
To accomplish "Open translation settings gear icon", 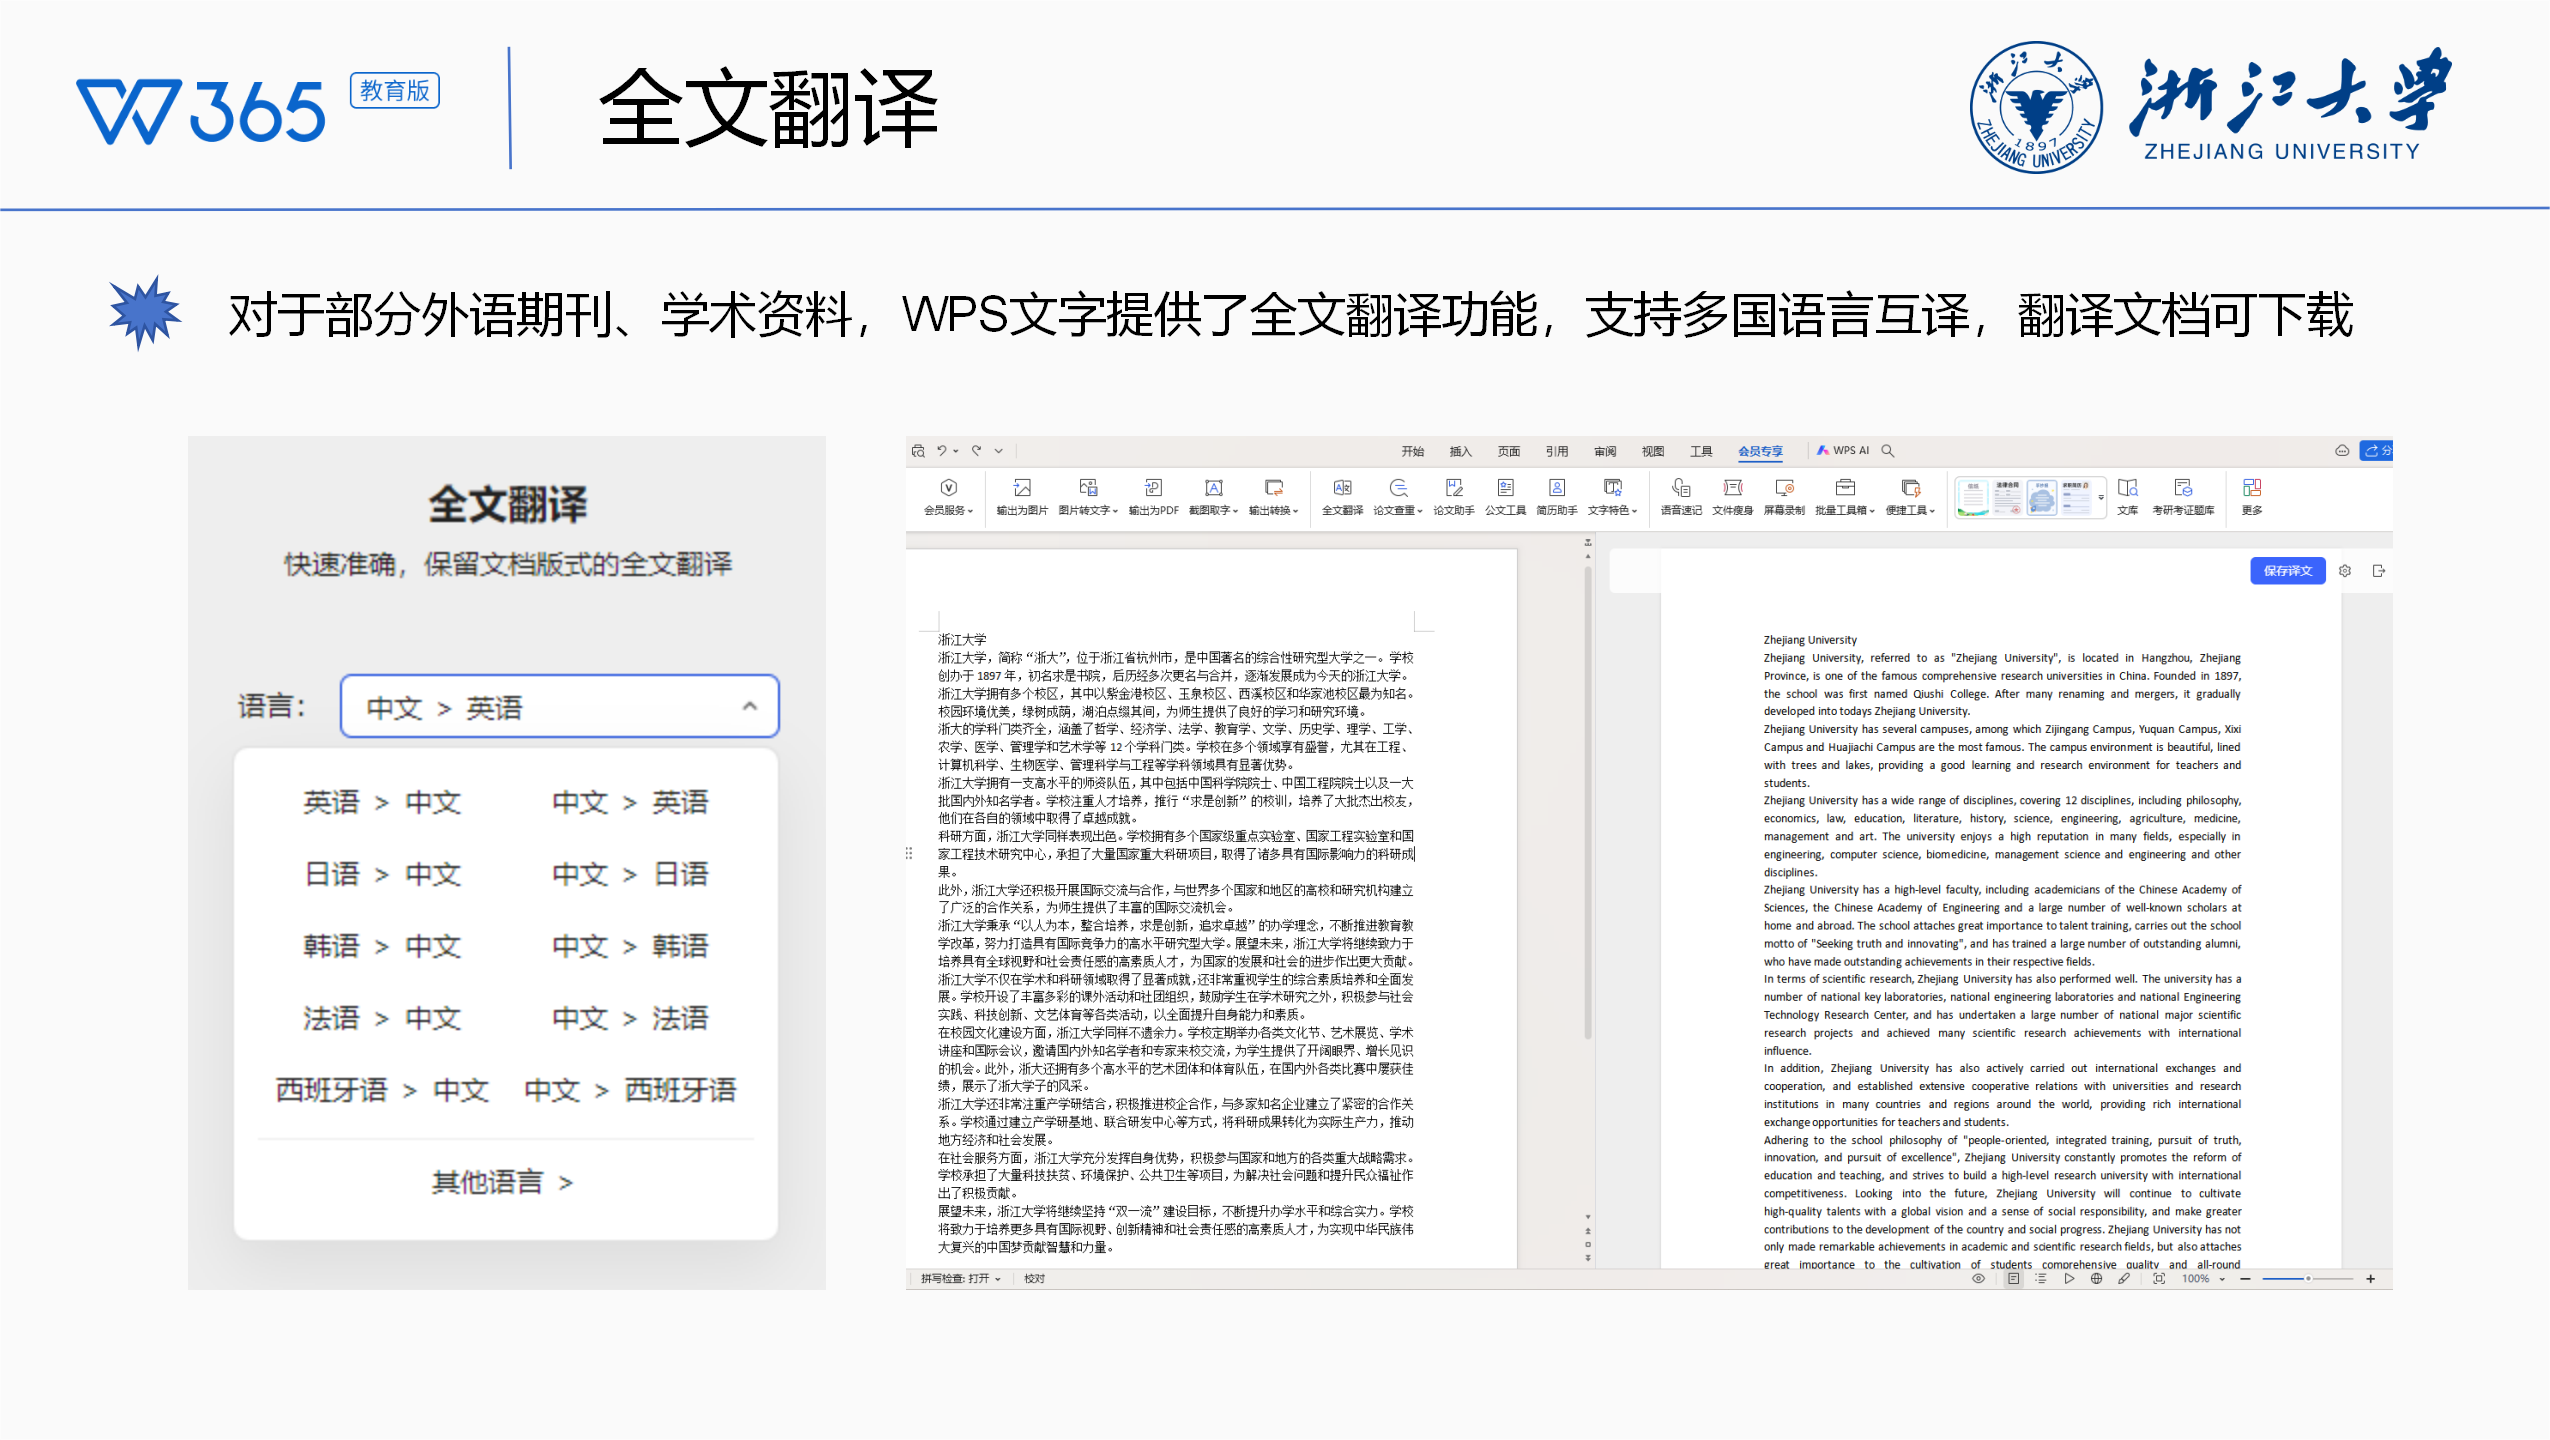I will [2345, 571].
